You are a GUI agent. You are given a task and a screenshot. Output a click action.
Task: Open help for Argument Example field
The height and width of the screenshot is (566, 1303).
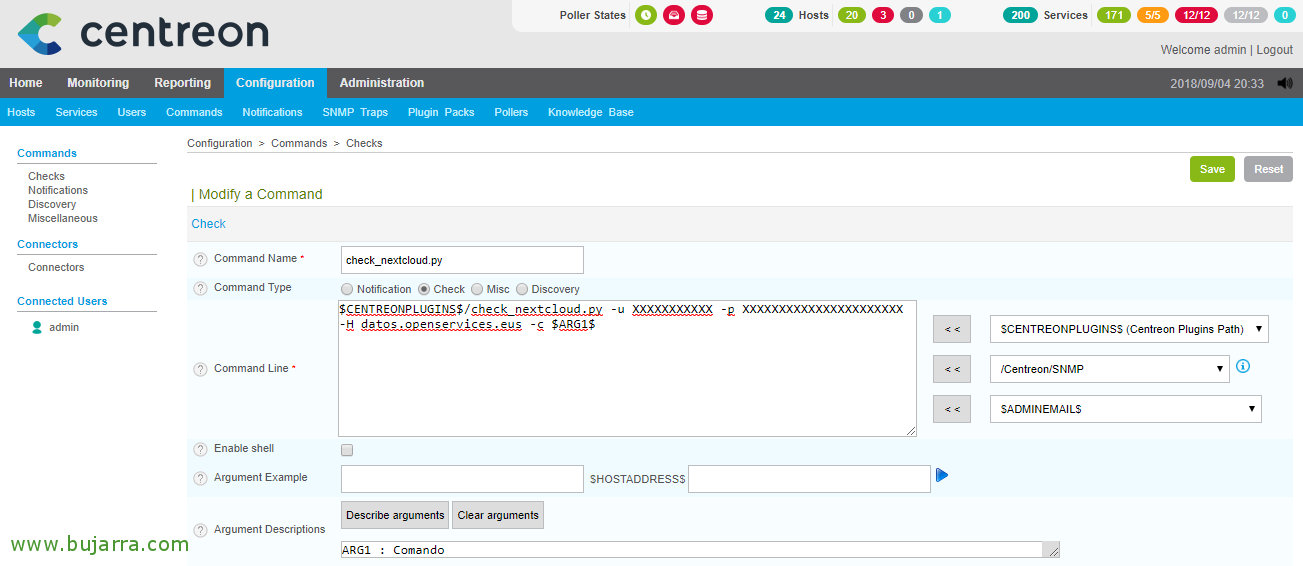point(200,478)
